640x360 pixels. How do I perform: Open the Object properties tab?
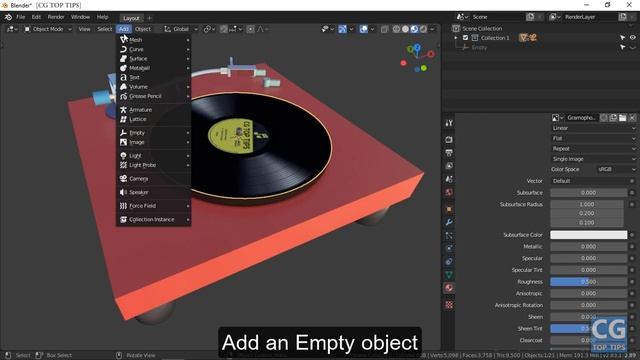(x=449, y=209)
